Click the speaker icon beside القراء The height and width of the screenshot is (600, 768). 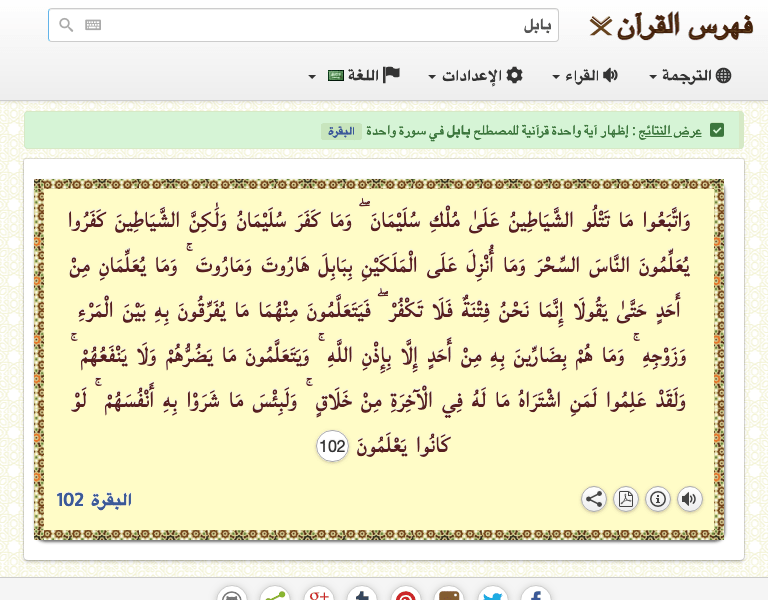pyautogui.click(x=610, y=75)
